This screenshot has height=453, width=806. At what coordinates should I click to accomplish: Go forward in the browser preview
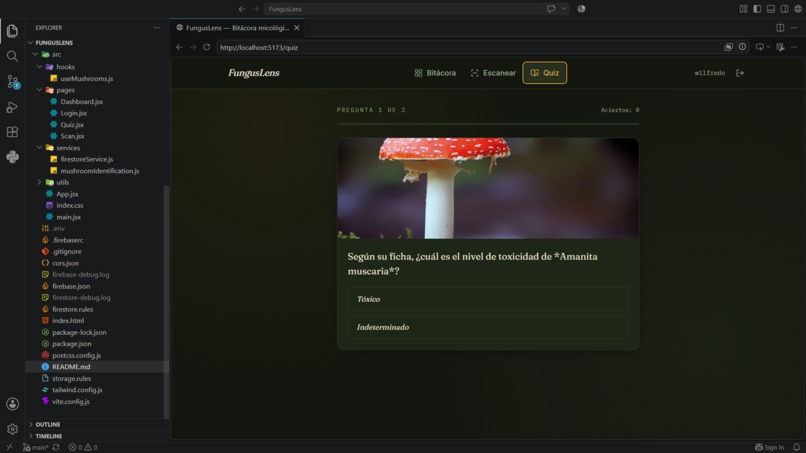[x=193, y=47]
